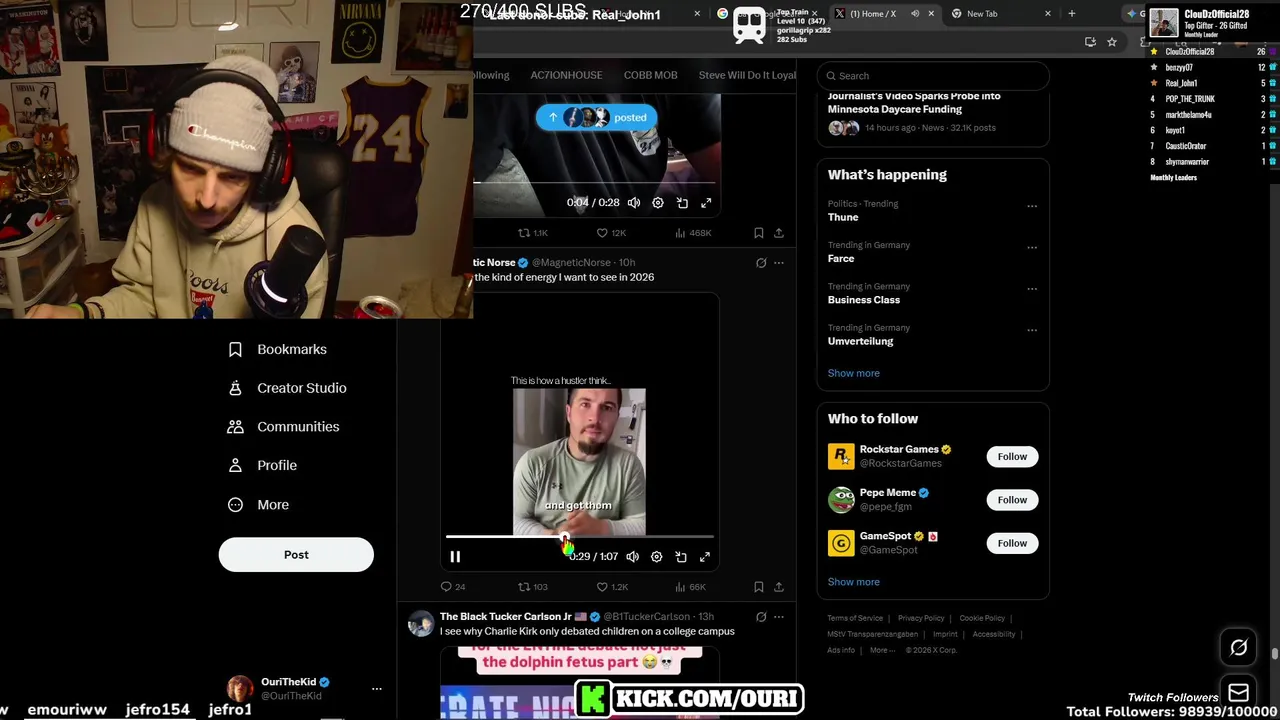Open the Black Tucker Carlson post video thumbnail
Image resolution: width=1280 pixels, height=720 pixels.
(x=580, y=683)
